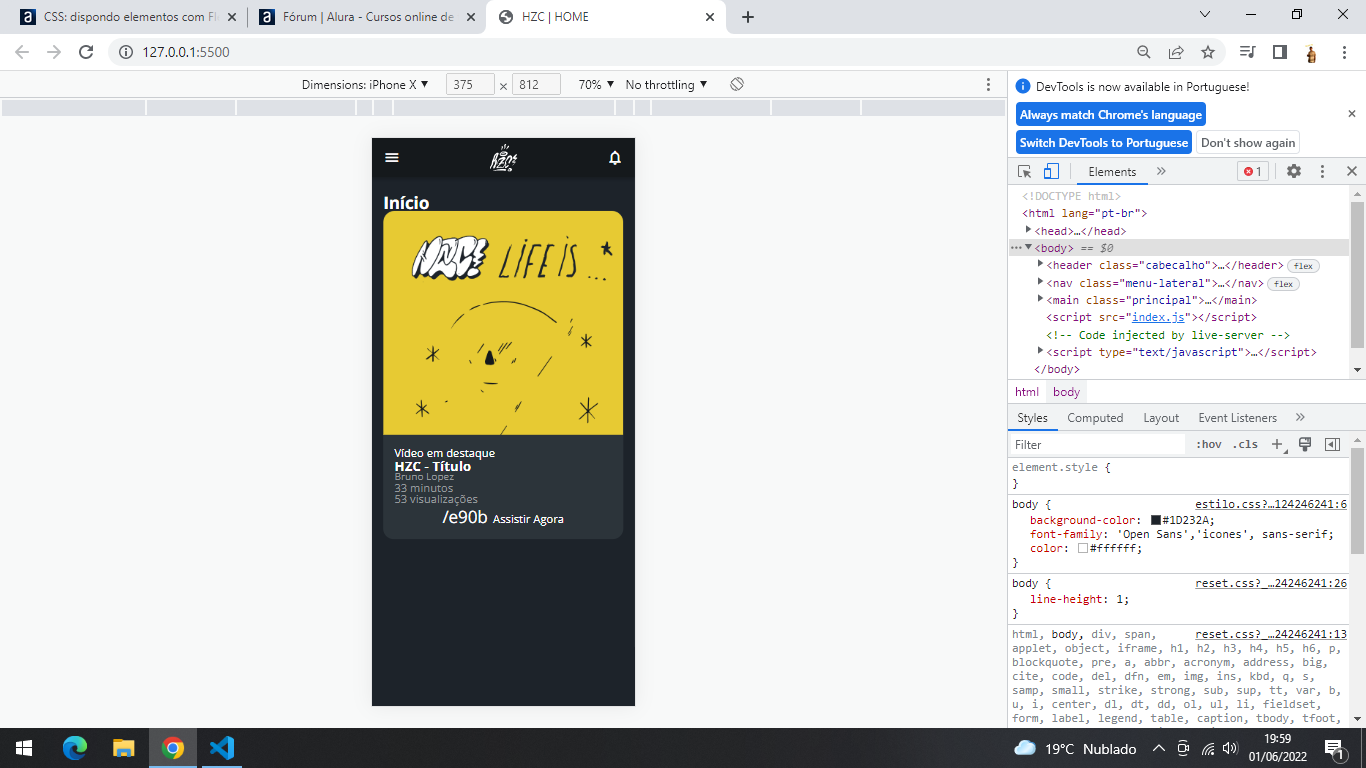Image resolution: width=1366 pixels, height=768 pixels.
Task: Switch to the Fórum Alura browser tab
Action: click(x=366, y=17)
